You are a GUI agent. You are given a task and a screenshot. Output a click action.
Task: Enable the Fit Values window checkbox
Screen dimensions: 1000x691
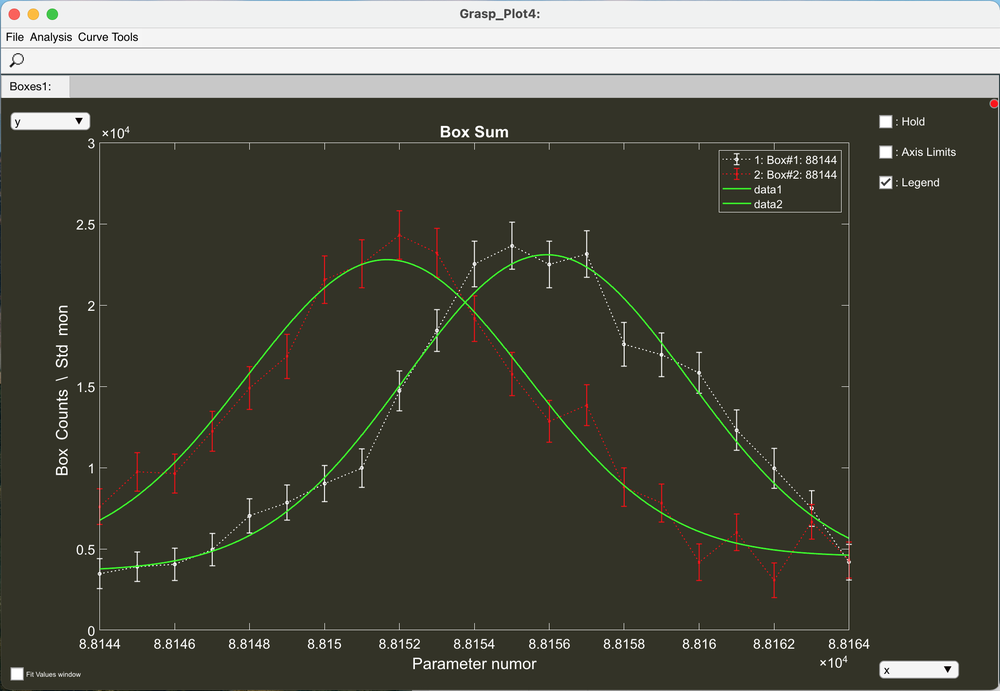[x=14, y=674]
